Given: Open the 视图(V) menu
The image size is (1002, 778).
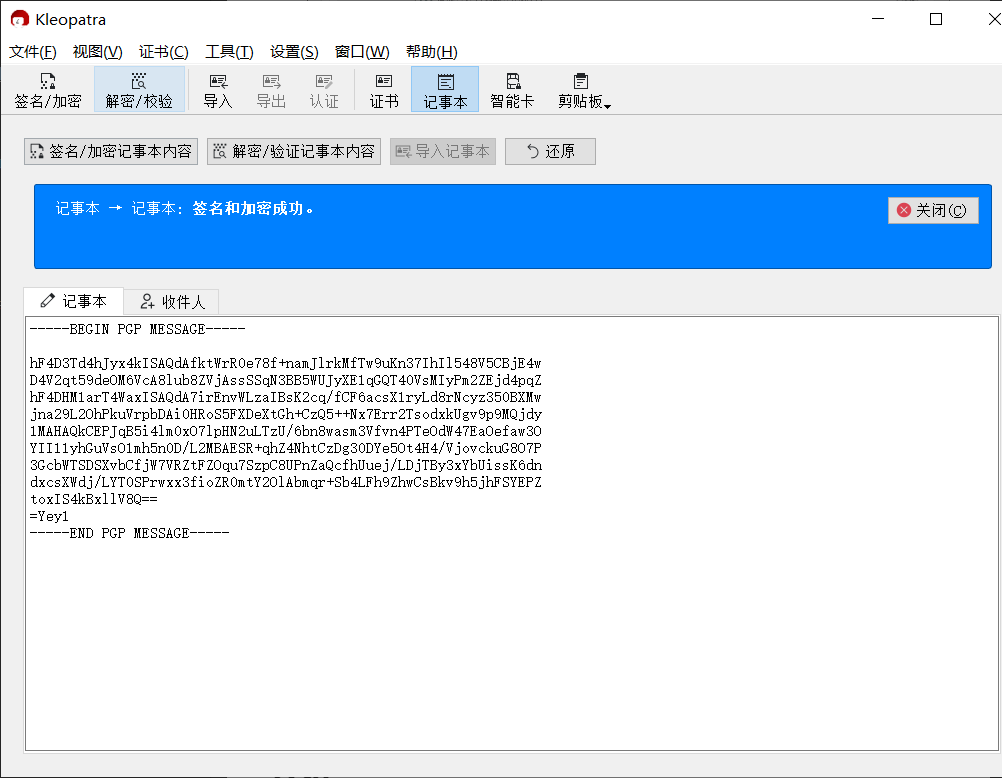Looking at the screenshot, I should click(97, 52).
